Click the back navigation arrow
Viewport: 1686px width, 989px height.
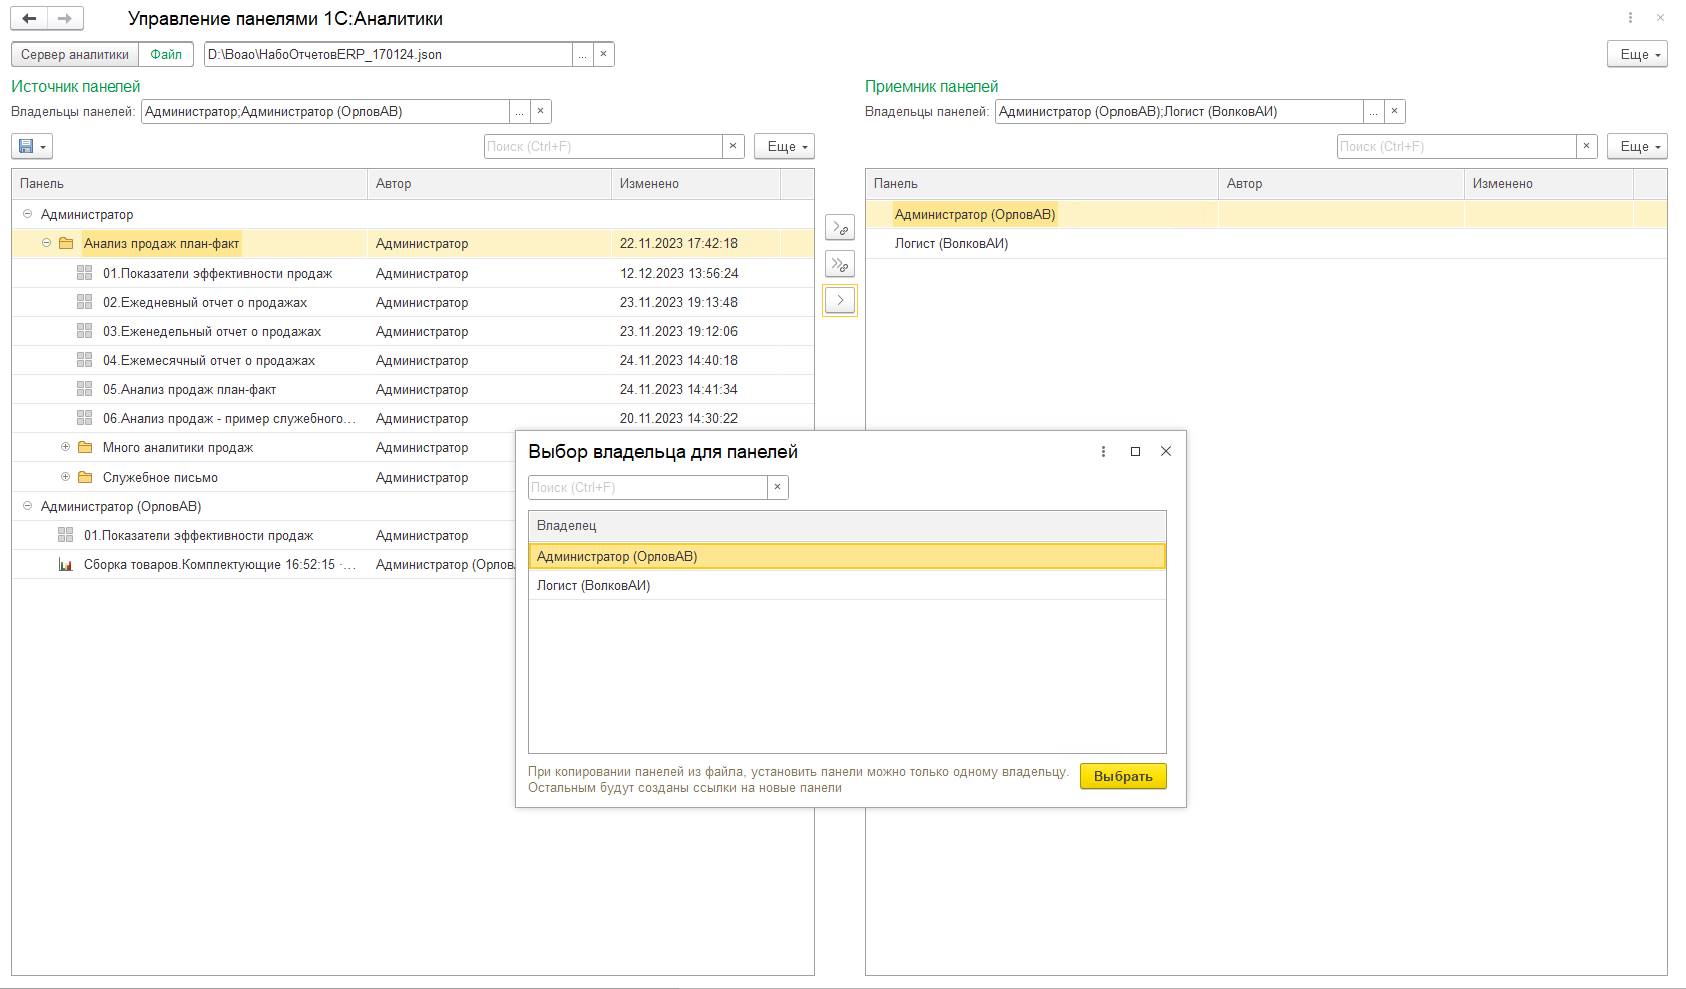point(30,19)
